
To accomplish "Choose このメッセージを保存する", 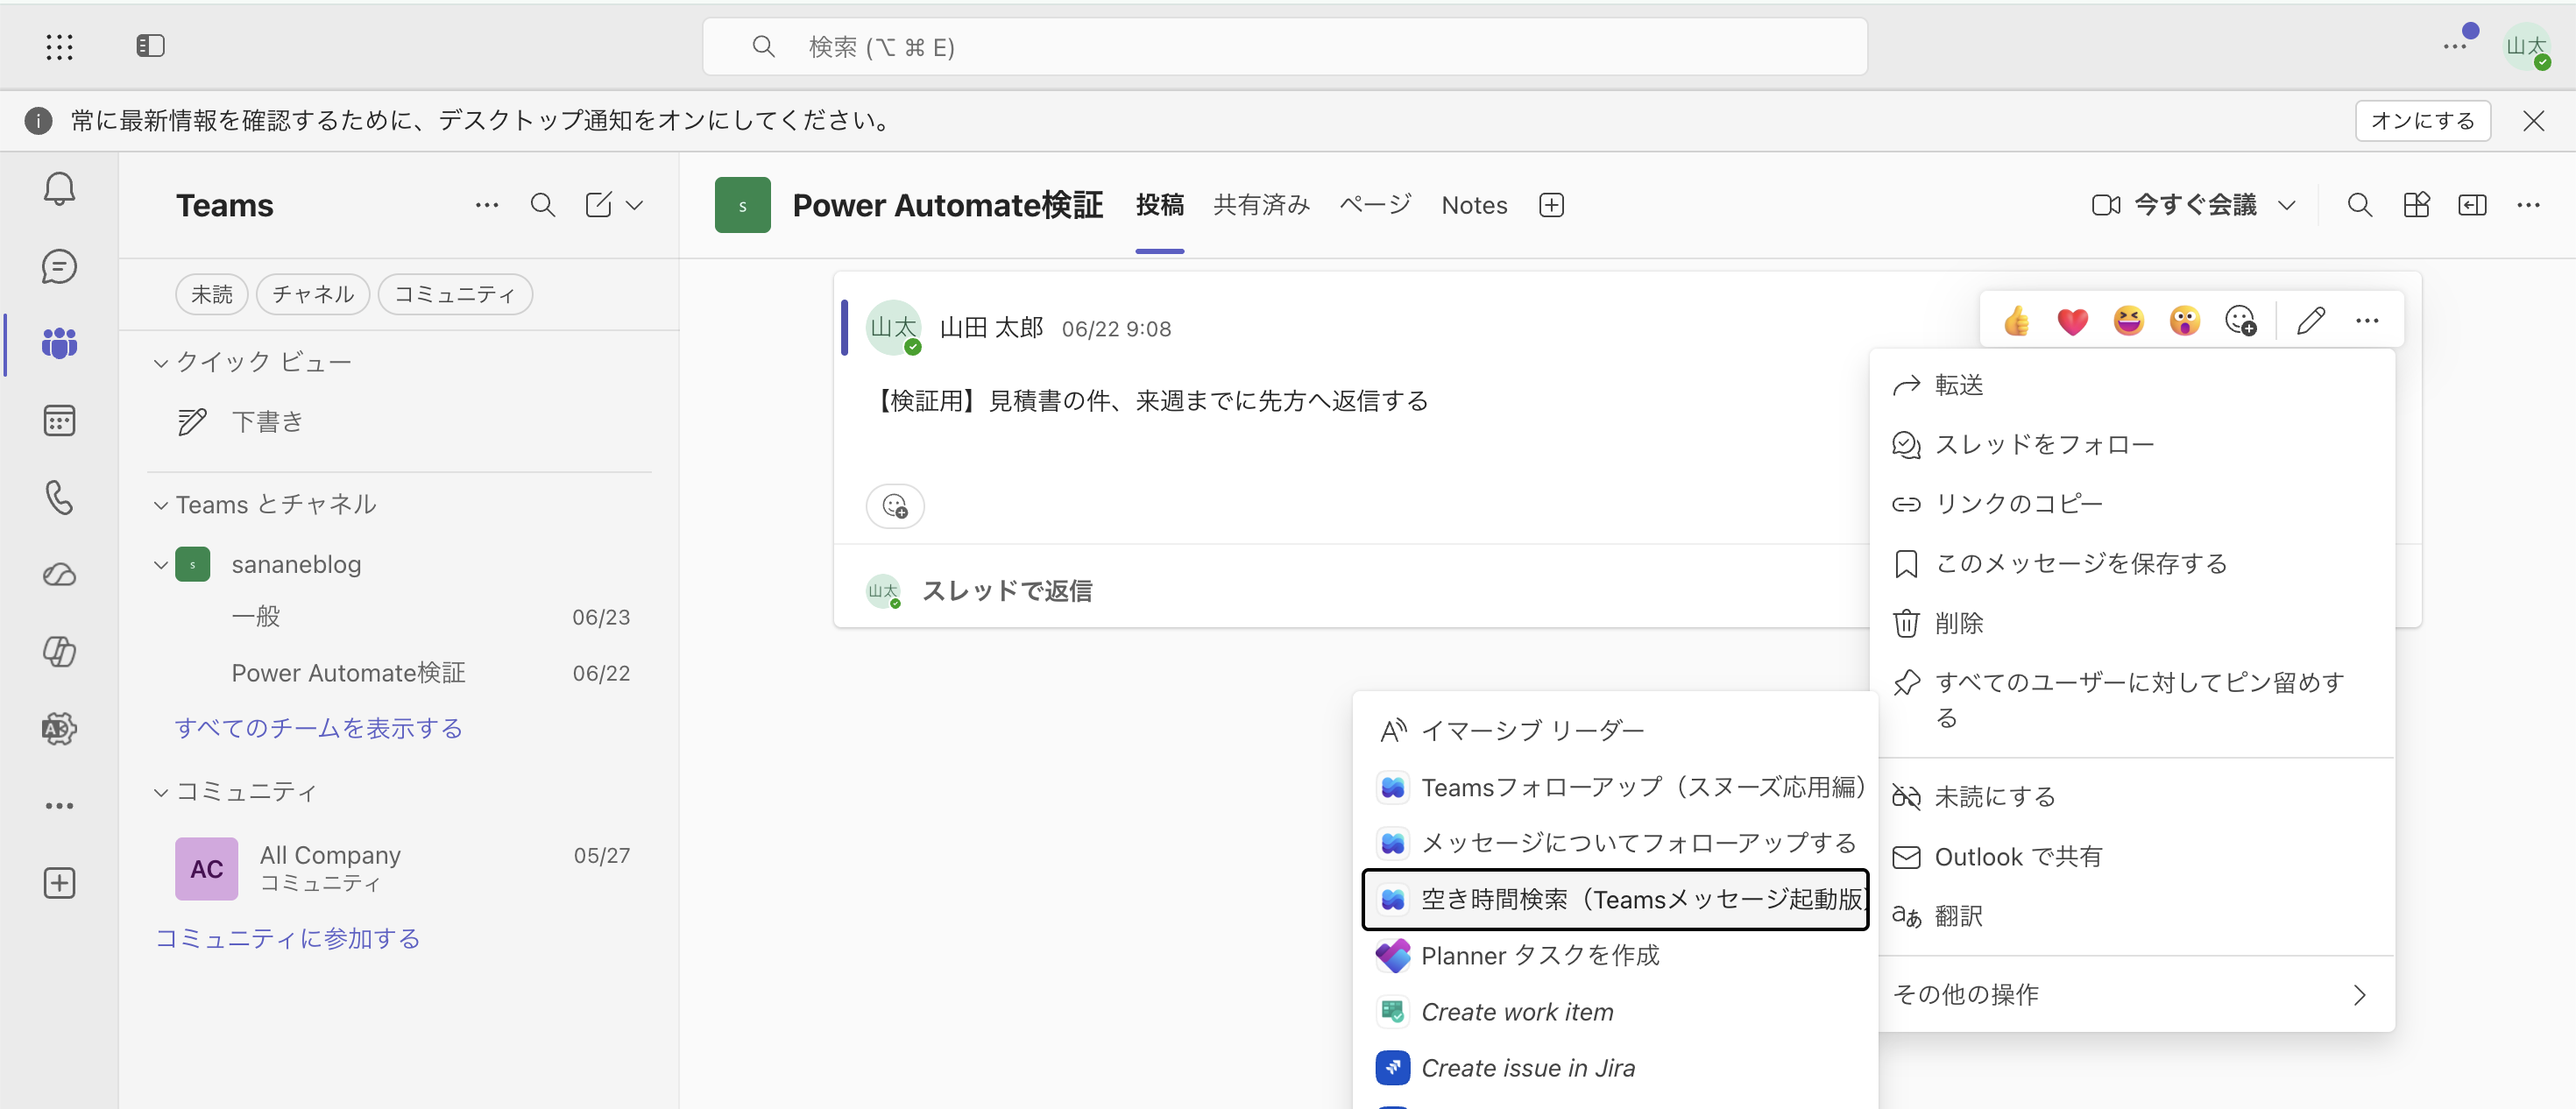I will (x=2132, y=564).
